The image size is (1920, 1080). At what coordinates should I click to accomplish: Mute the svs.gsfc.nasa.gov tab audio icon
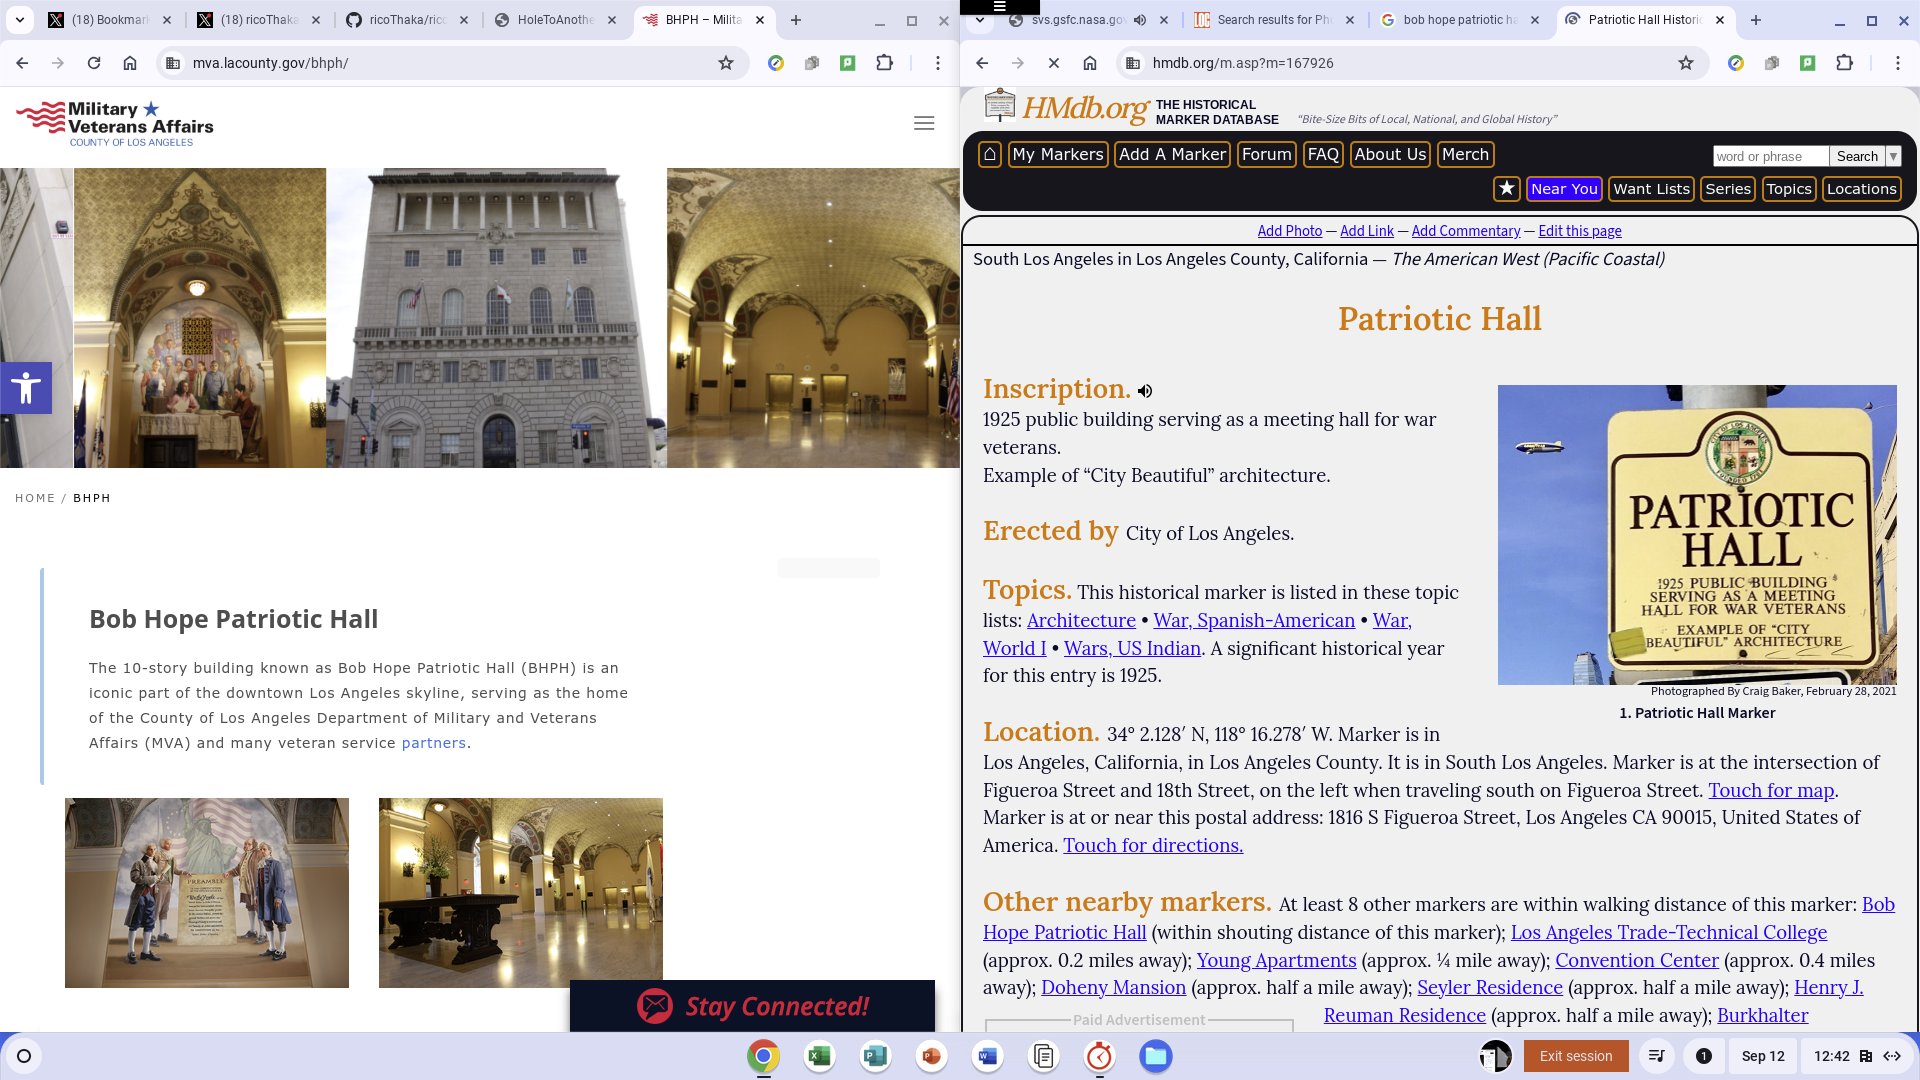pyautogui.click(x=1140, y=20)
